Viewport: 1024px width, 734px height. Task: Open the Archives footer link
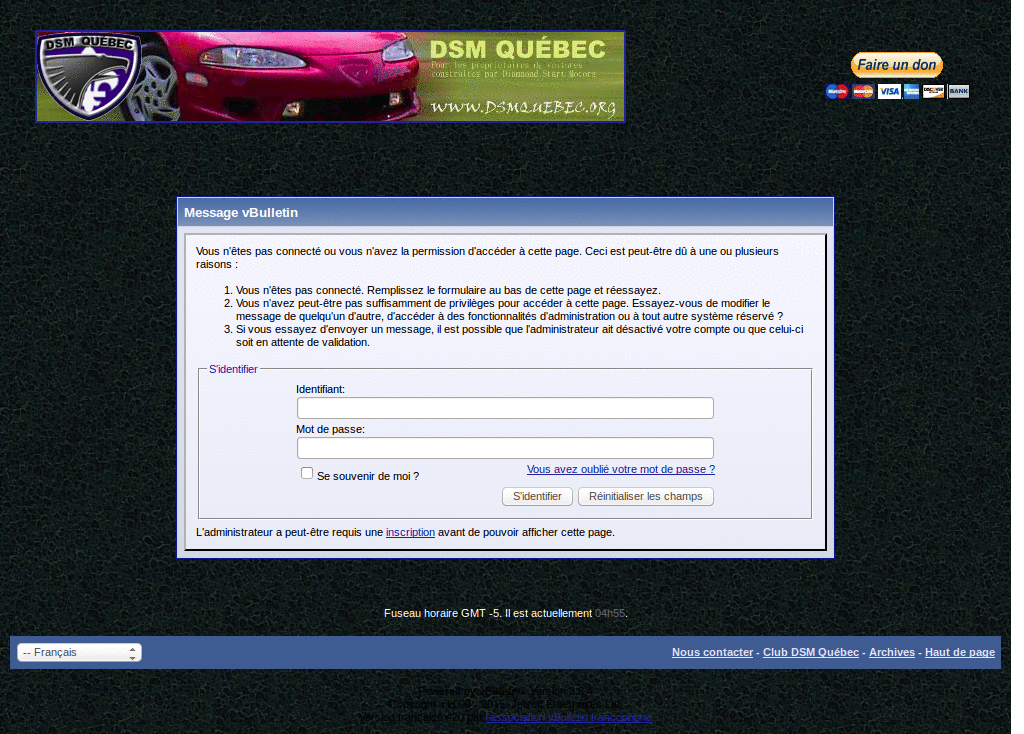pos(891,652)
